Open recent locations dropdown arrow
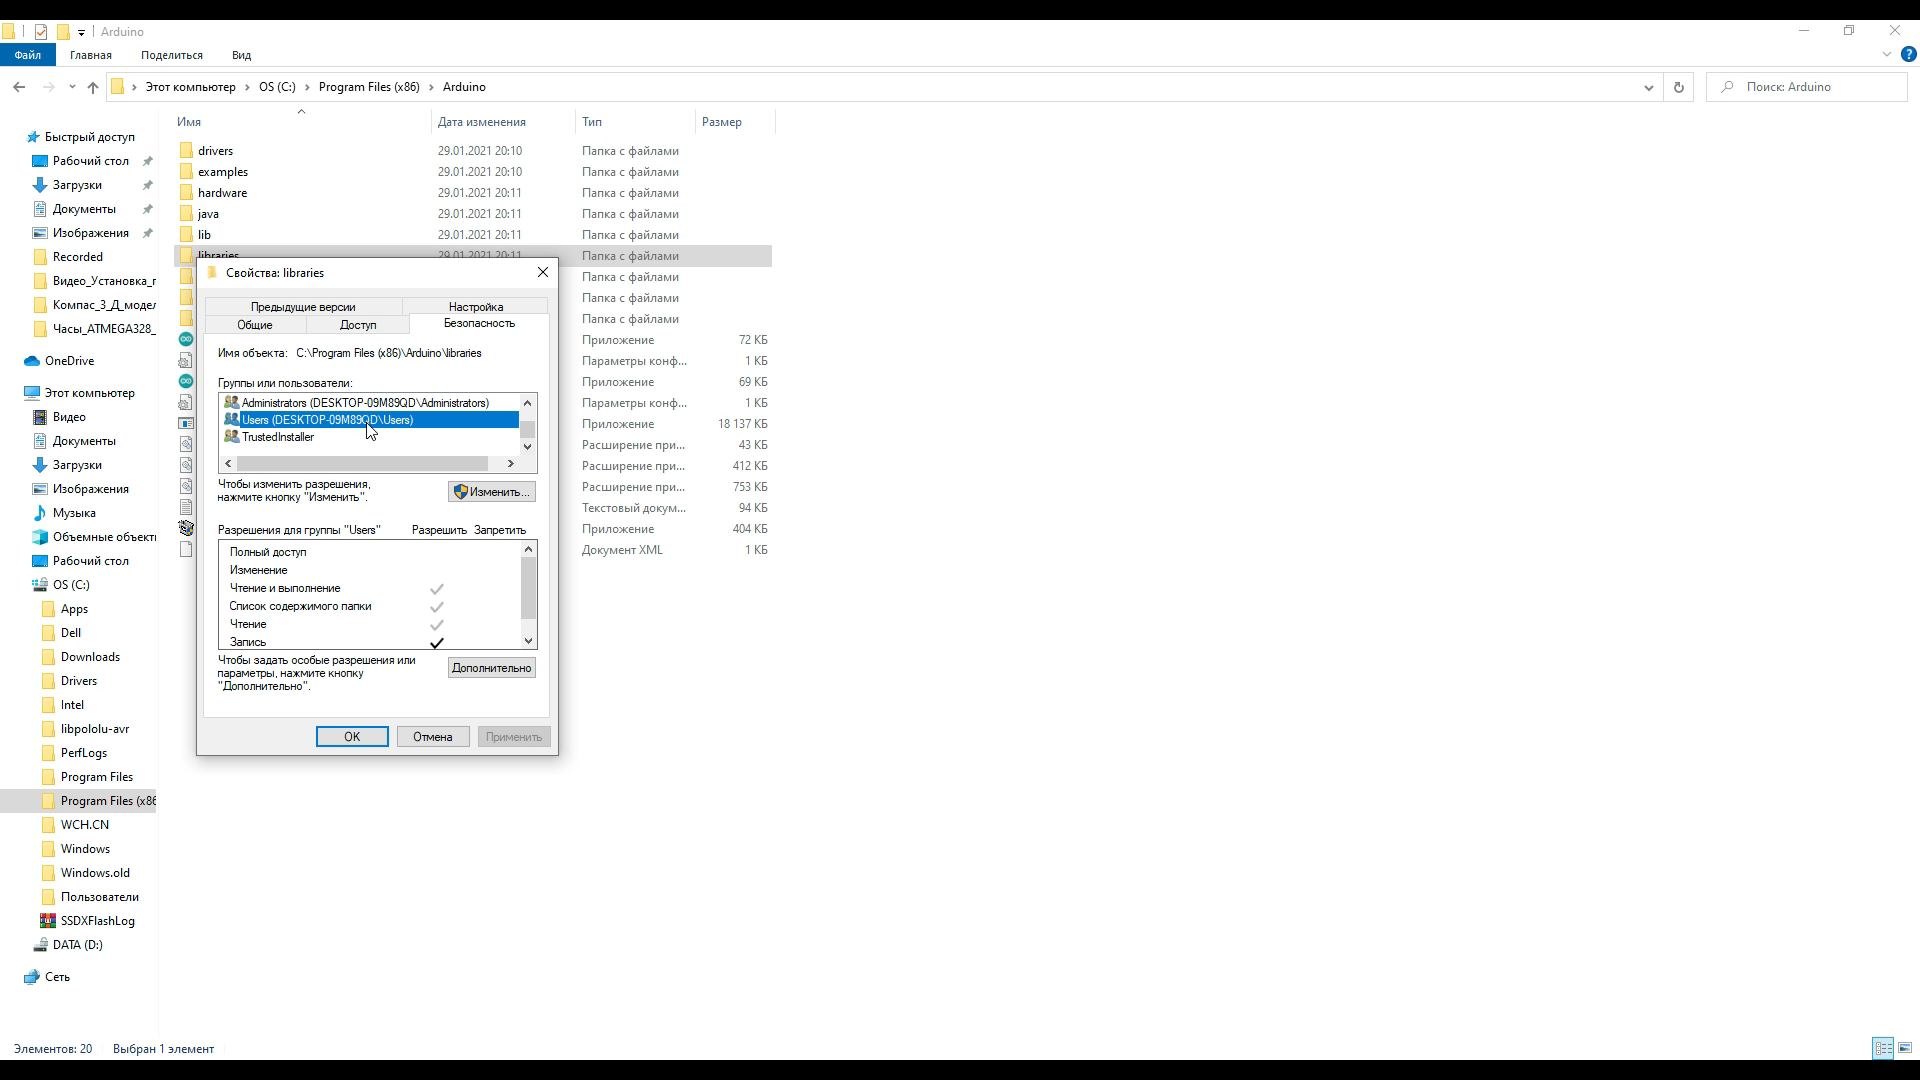The height and width of the screenshot is (1080, 1920). coord(72,87)
